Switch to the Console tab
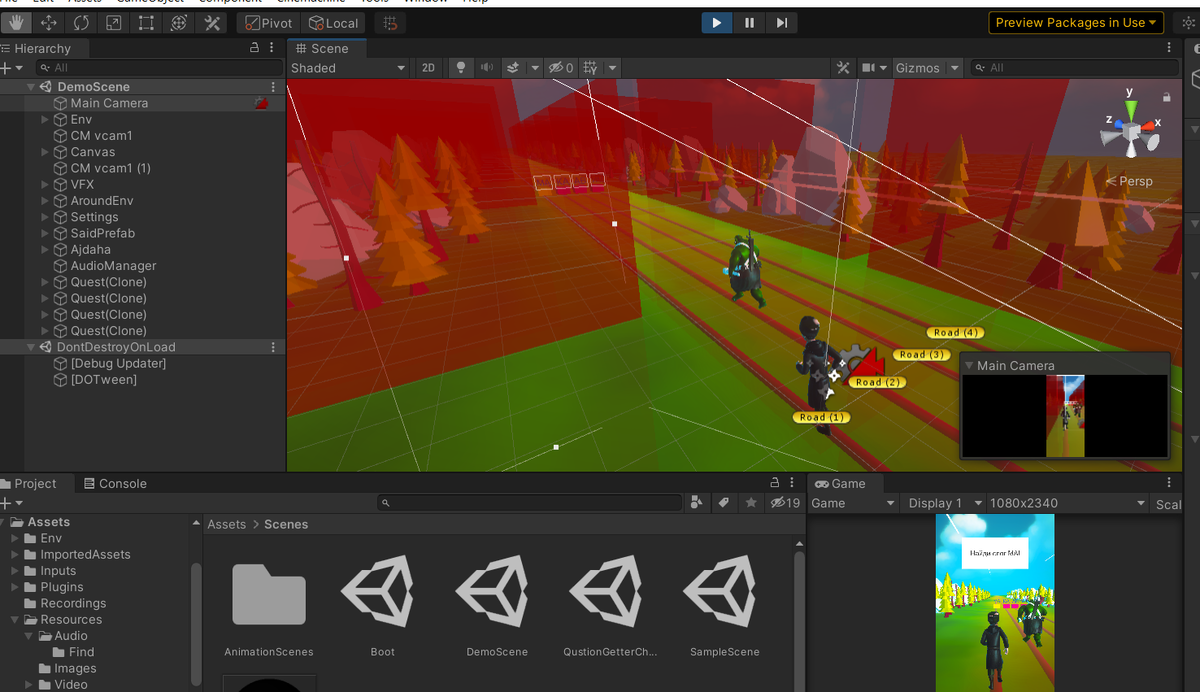The image size is (1200, 692). [114, 483]
